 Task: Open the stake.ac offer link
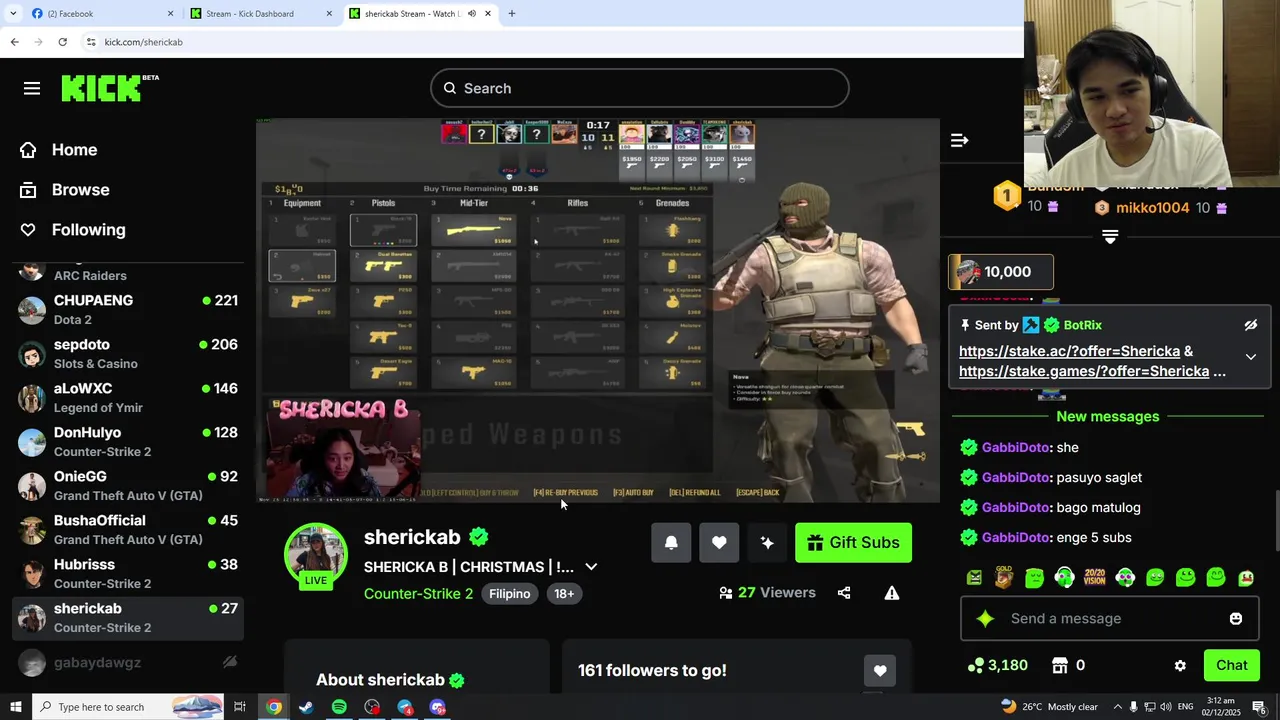(1069, 351)
